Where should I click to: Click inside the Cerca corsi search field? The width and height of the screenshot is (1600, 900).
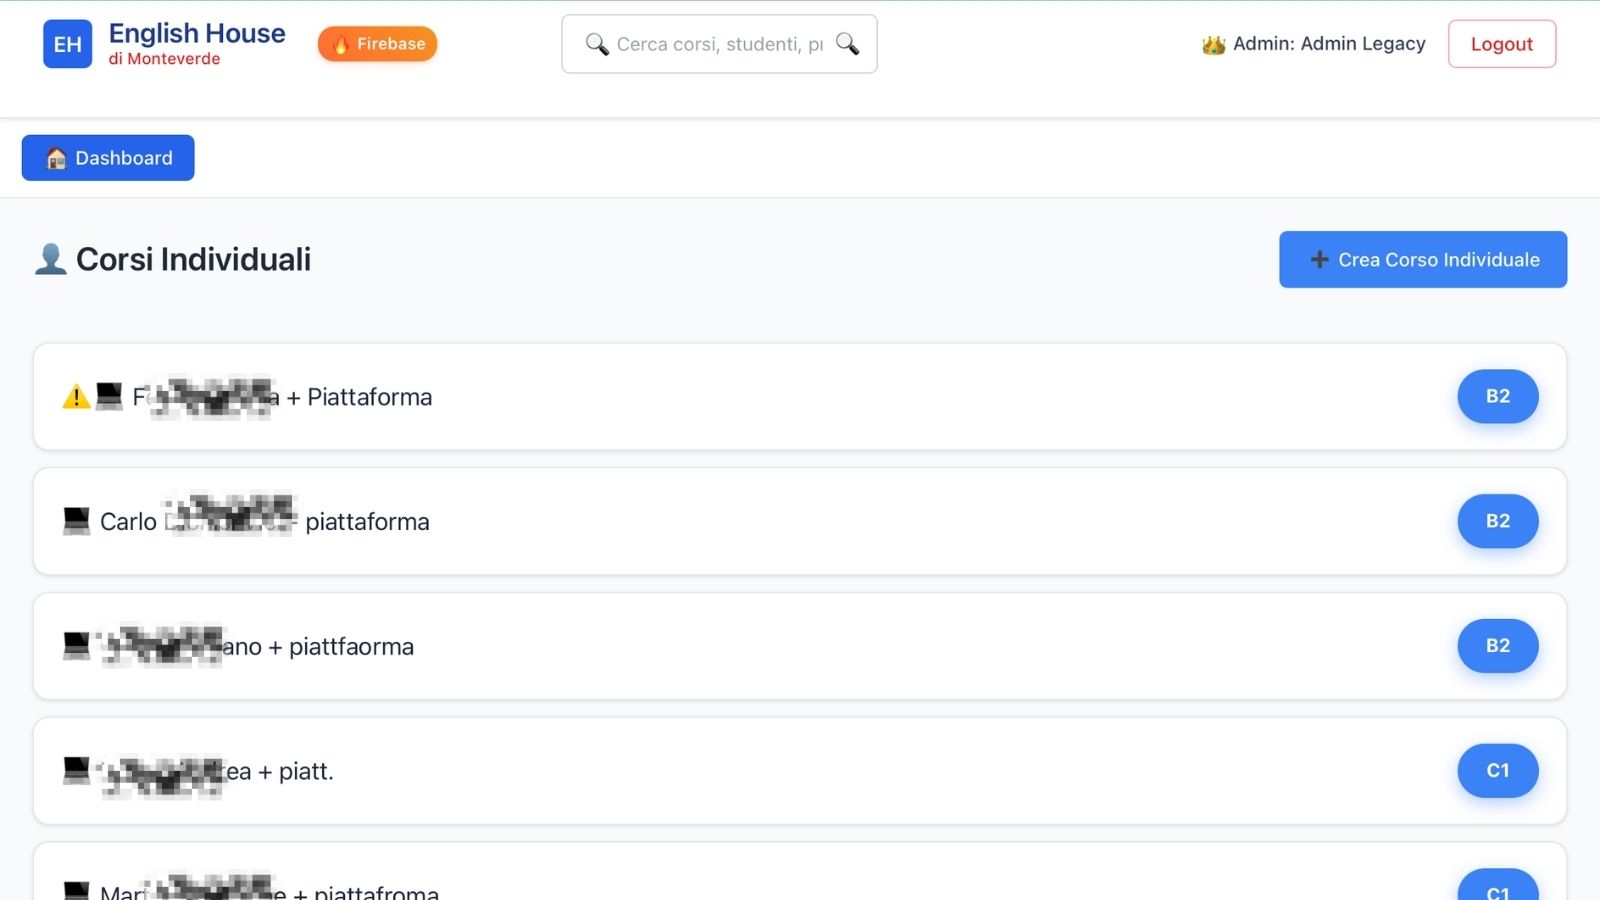(x=719, y=44)
